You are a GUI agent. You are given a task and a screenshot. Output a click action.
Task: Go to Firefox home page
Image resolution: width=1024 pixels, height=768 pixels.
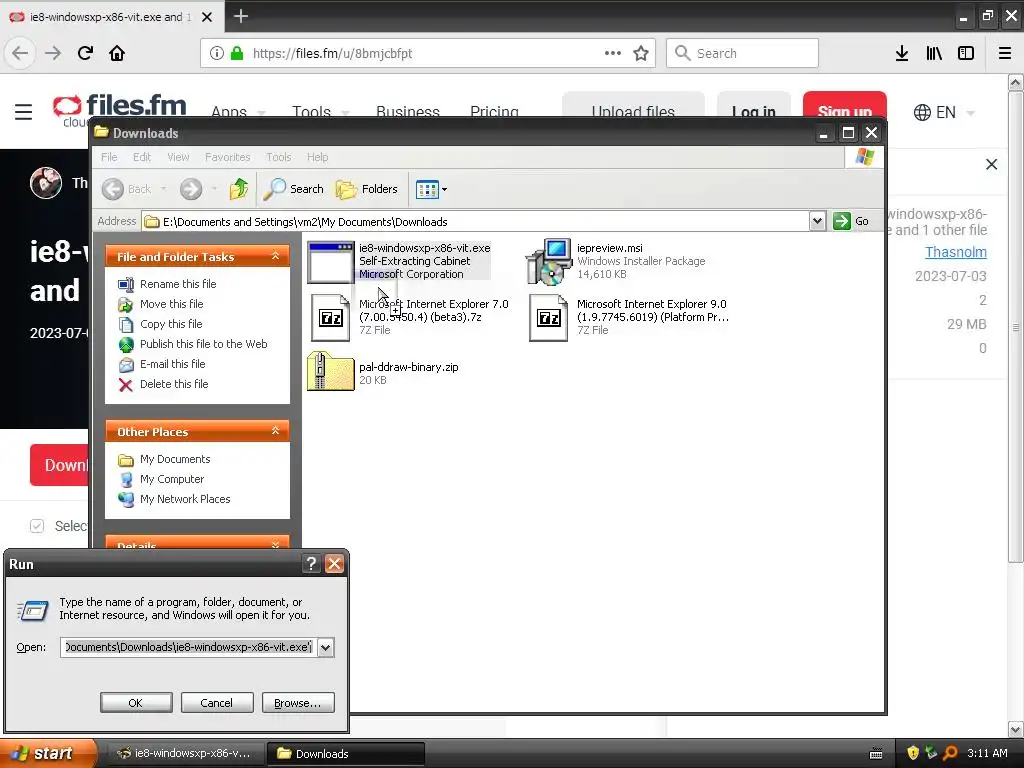(117, 53)
